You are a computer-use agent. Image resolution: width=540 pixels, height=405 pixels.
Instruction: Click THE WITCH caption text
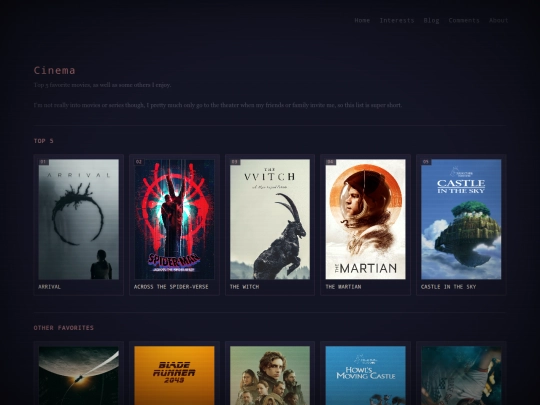point(244,287)
